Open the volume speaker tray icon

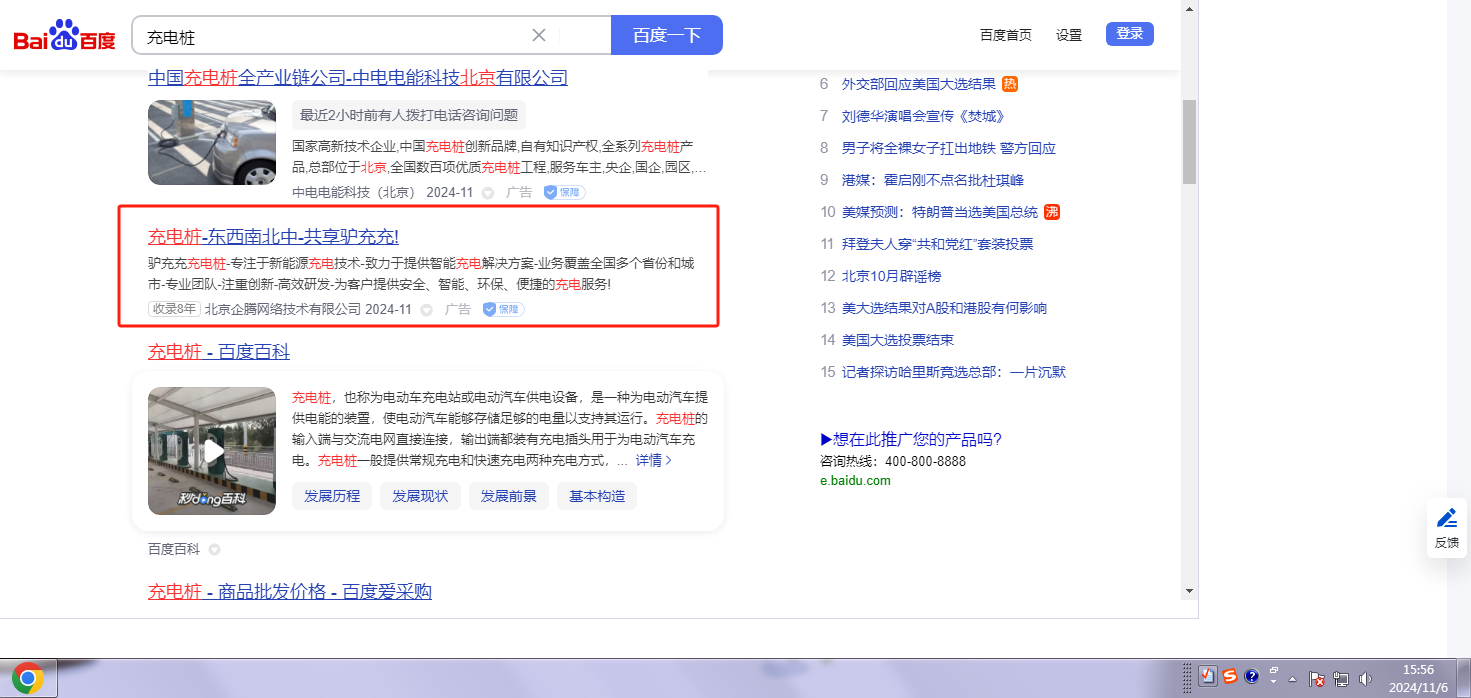1366,679
